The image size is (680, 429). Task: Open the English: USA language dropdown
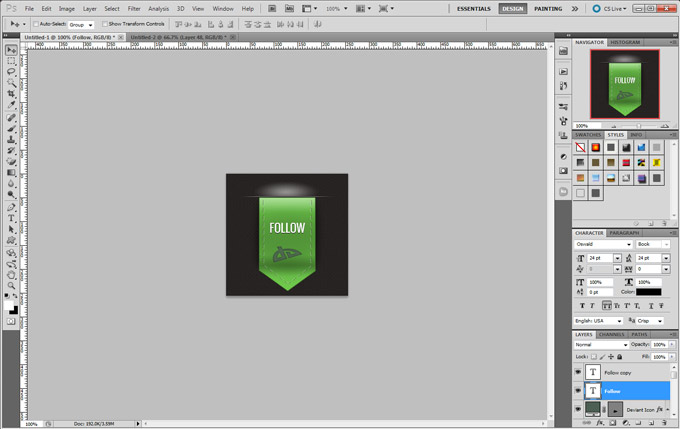598,321
